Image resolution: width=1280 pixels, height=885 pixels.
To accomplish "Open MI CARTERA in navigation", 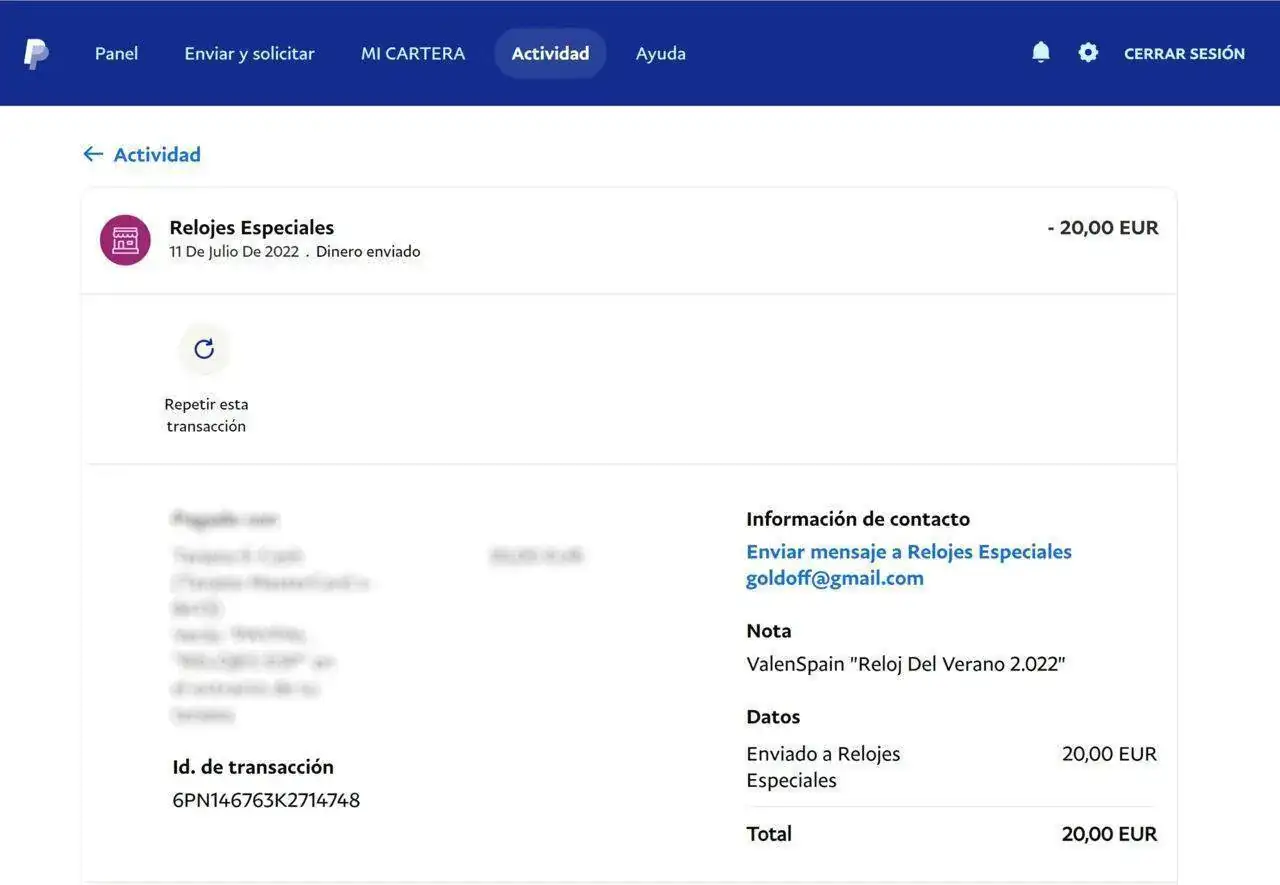I will 413,54.
